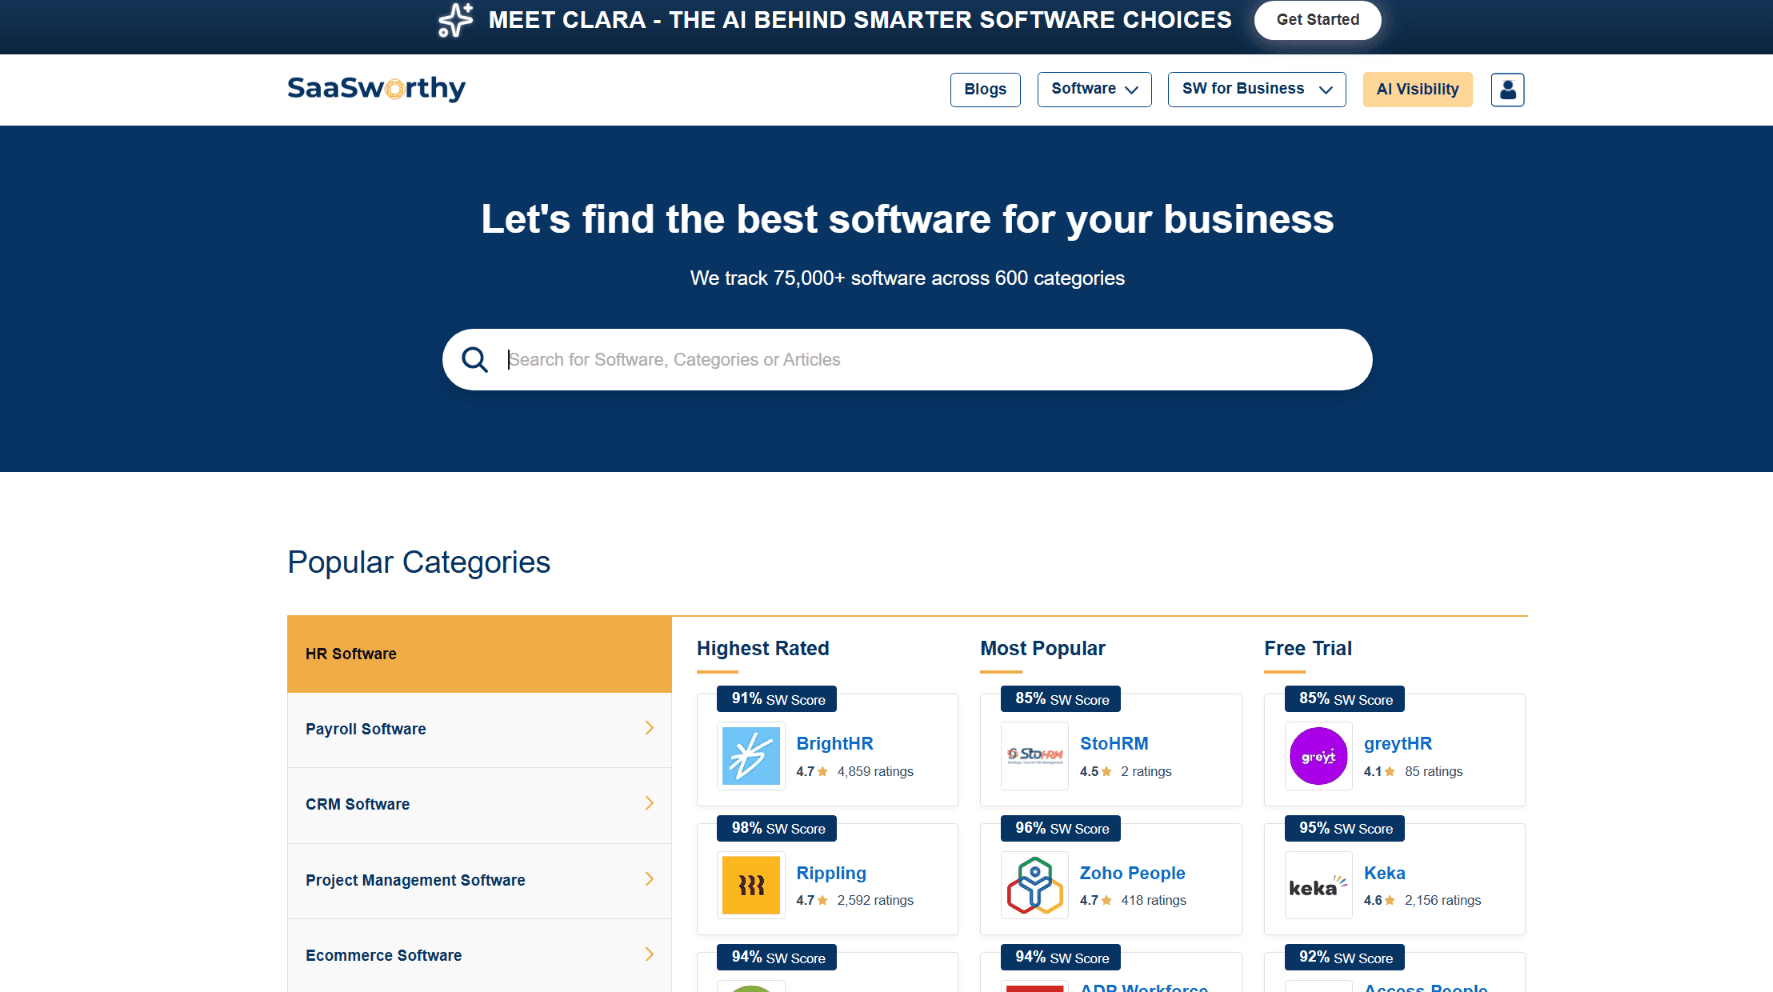This screenshot has width=1773, height=992.
Task: Click Rippling's 98% SW Score badge
Action: click(x=777, y=828)
